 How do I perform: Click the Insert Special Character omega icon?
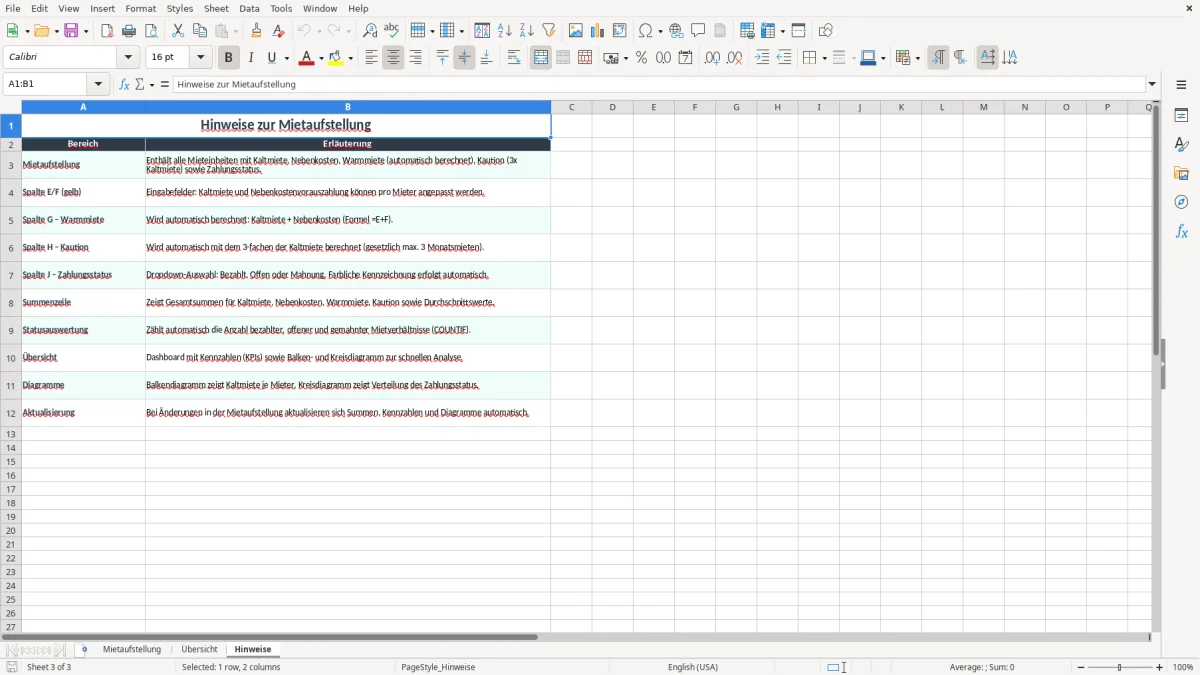[645, 31]
